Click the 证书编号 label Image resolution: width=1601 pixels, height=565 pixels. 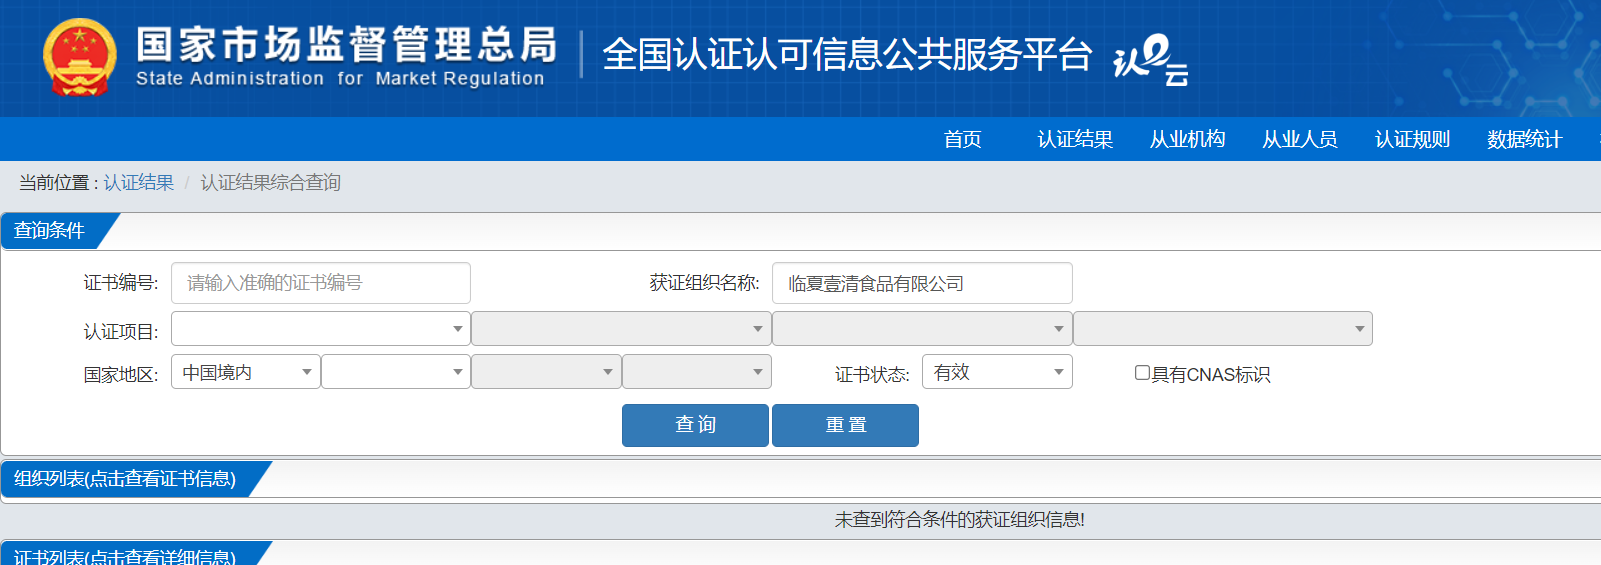(x=121, y=283)
